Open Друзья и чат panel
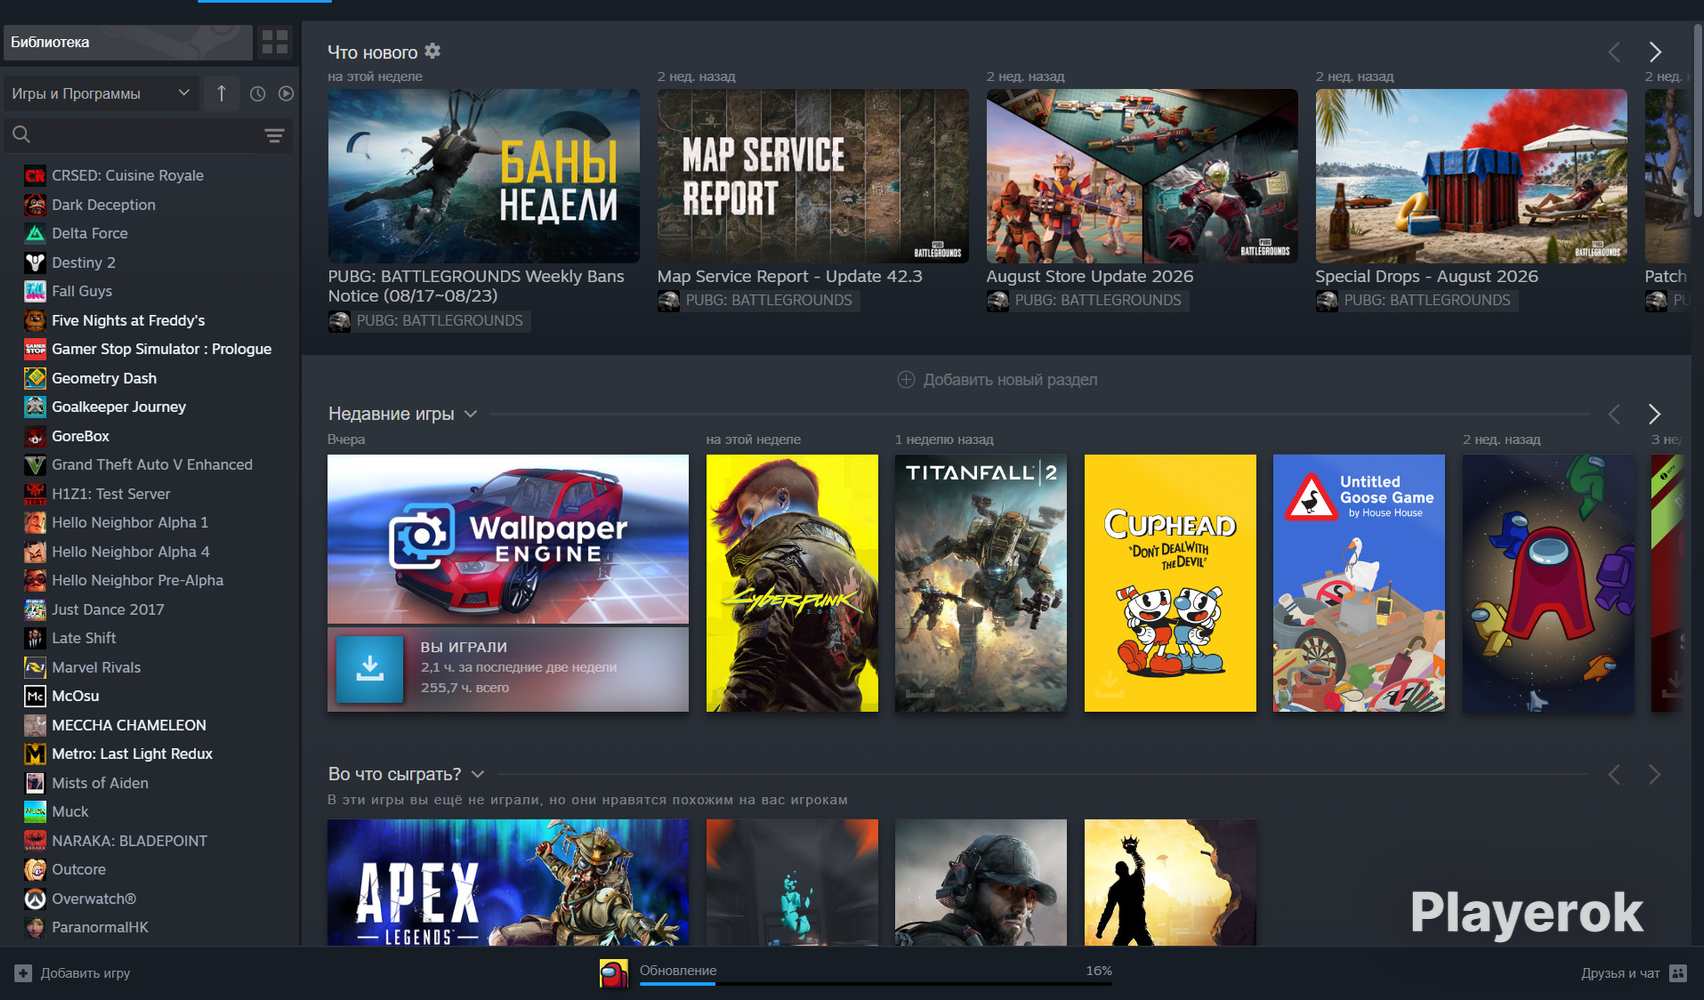The width and height of the screenshot is (1704, 1000). coord(1634,973)
